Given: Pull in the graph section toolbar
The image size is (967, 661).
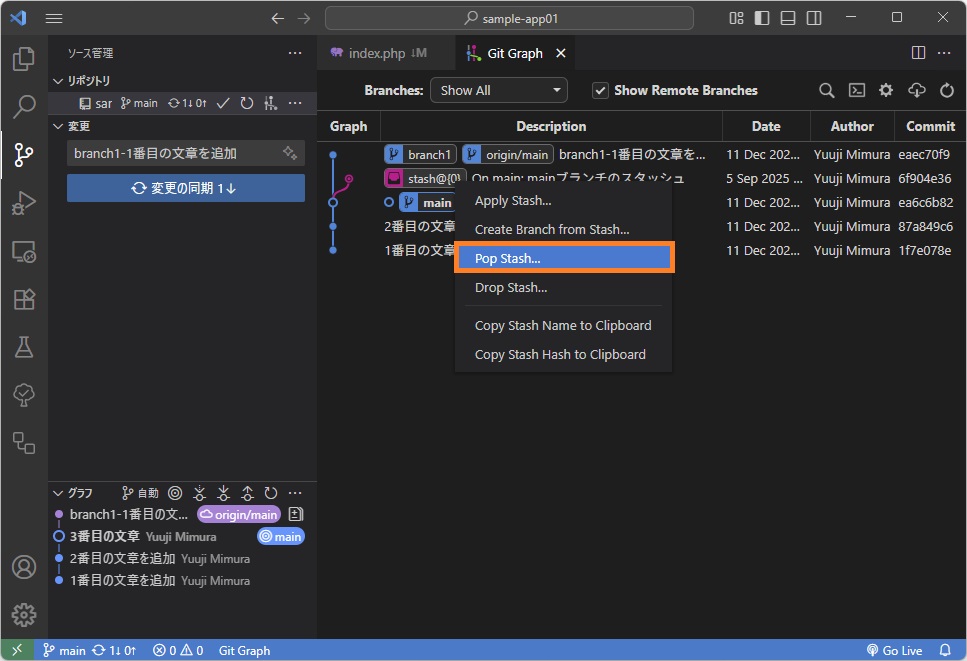Looking at the screenshot, I should (x=223, y=493).
